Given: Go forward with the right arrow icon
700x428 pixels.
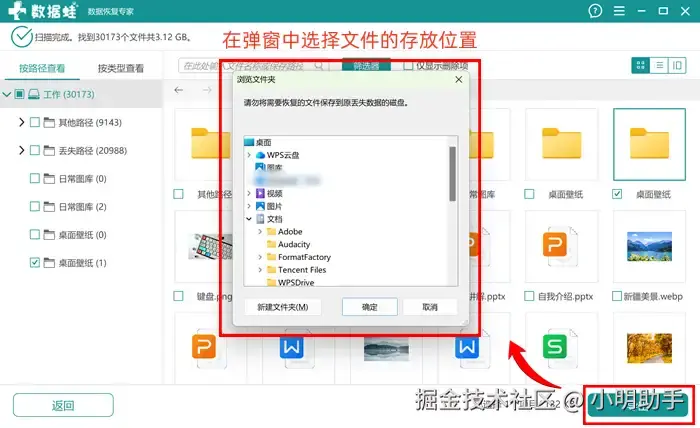Looking at the screenshot, I should (x=207, y=90).
